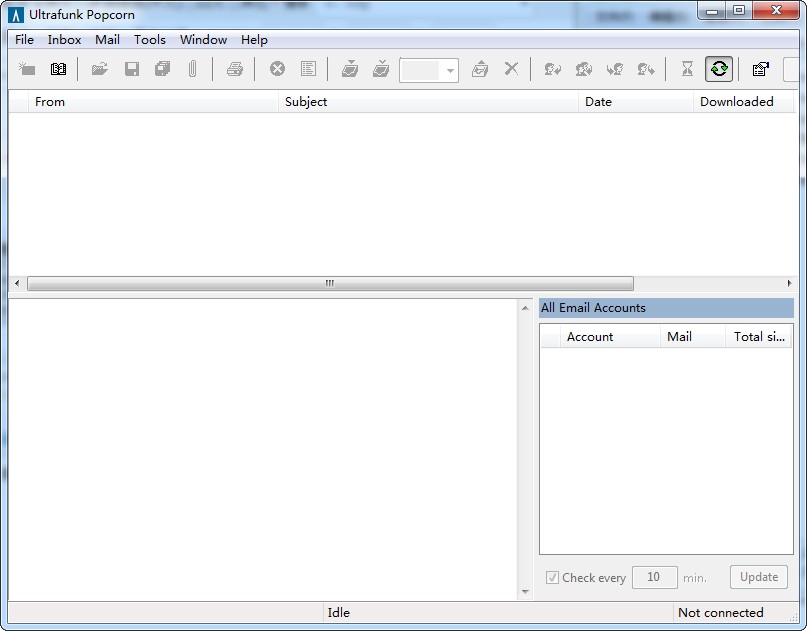Click the Mail column header in accounts
The image size is (807, 631).
point(693,337)
